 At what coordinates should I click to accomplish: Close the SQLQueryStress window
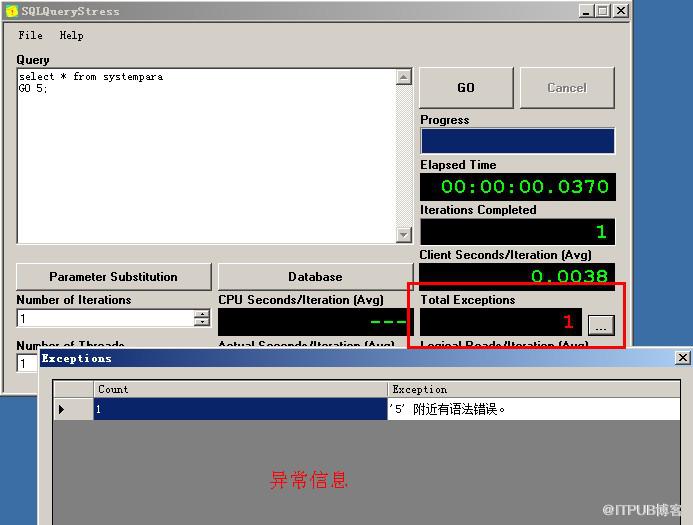[x=621, y=11]
